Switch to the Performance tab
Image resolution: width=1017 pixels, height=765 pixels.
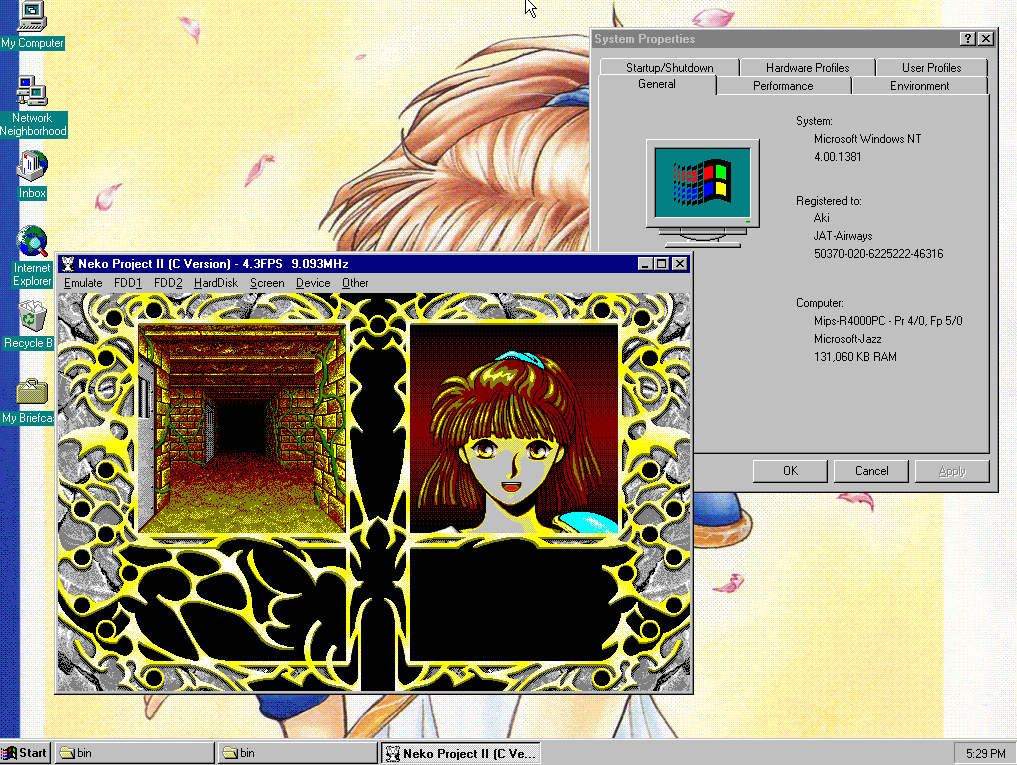(783, 86)
